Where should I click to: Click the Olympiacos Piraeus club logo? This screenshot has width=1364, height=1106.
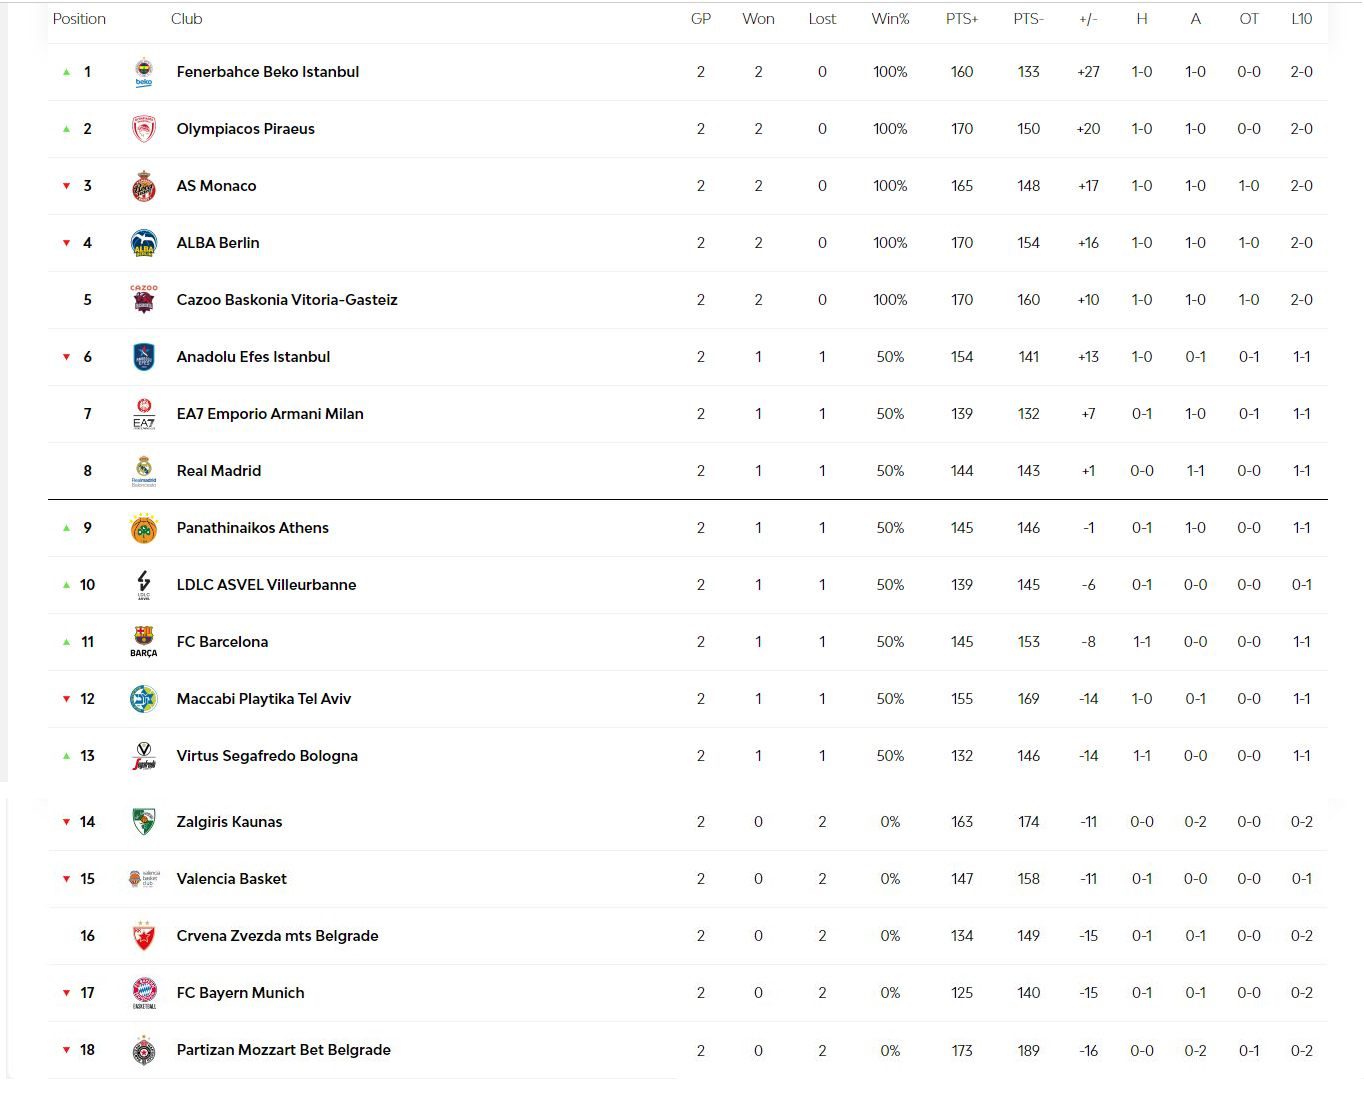144,129
